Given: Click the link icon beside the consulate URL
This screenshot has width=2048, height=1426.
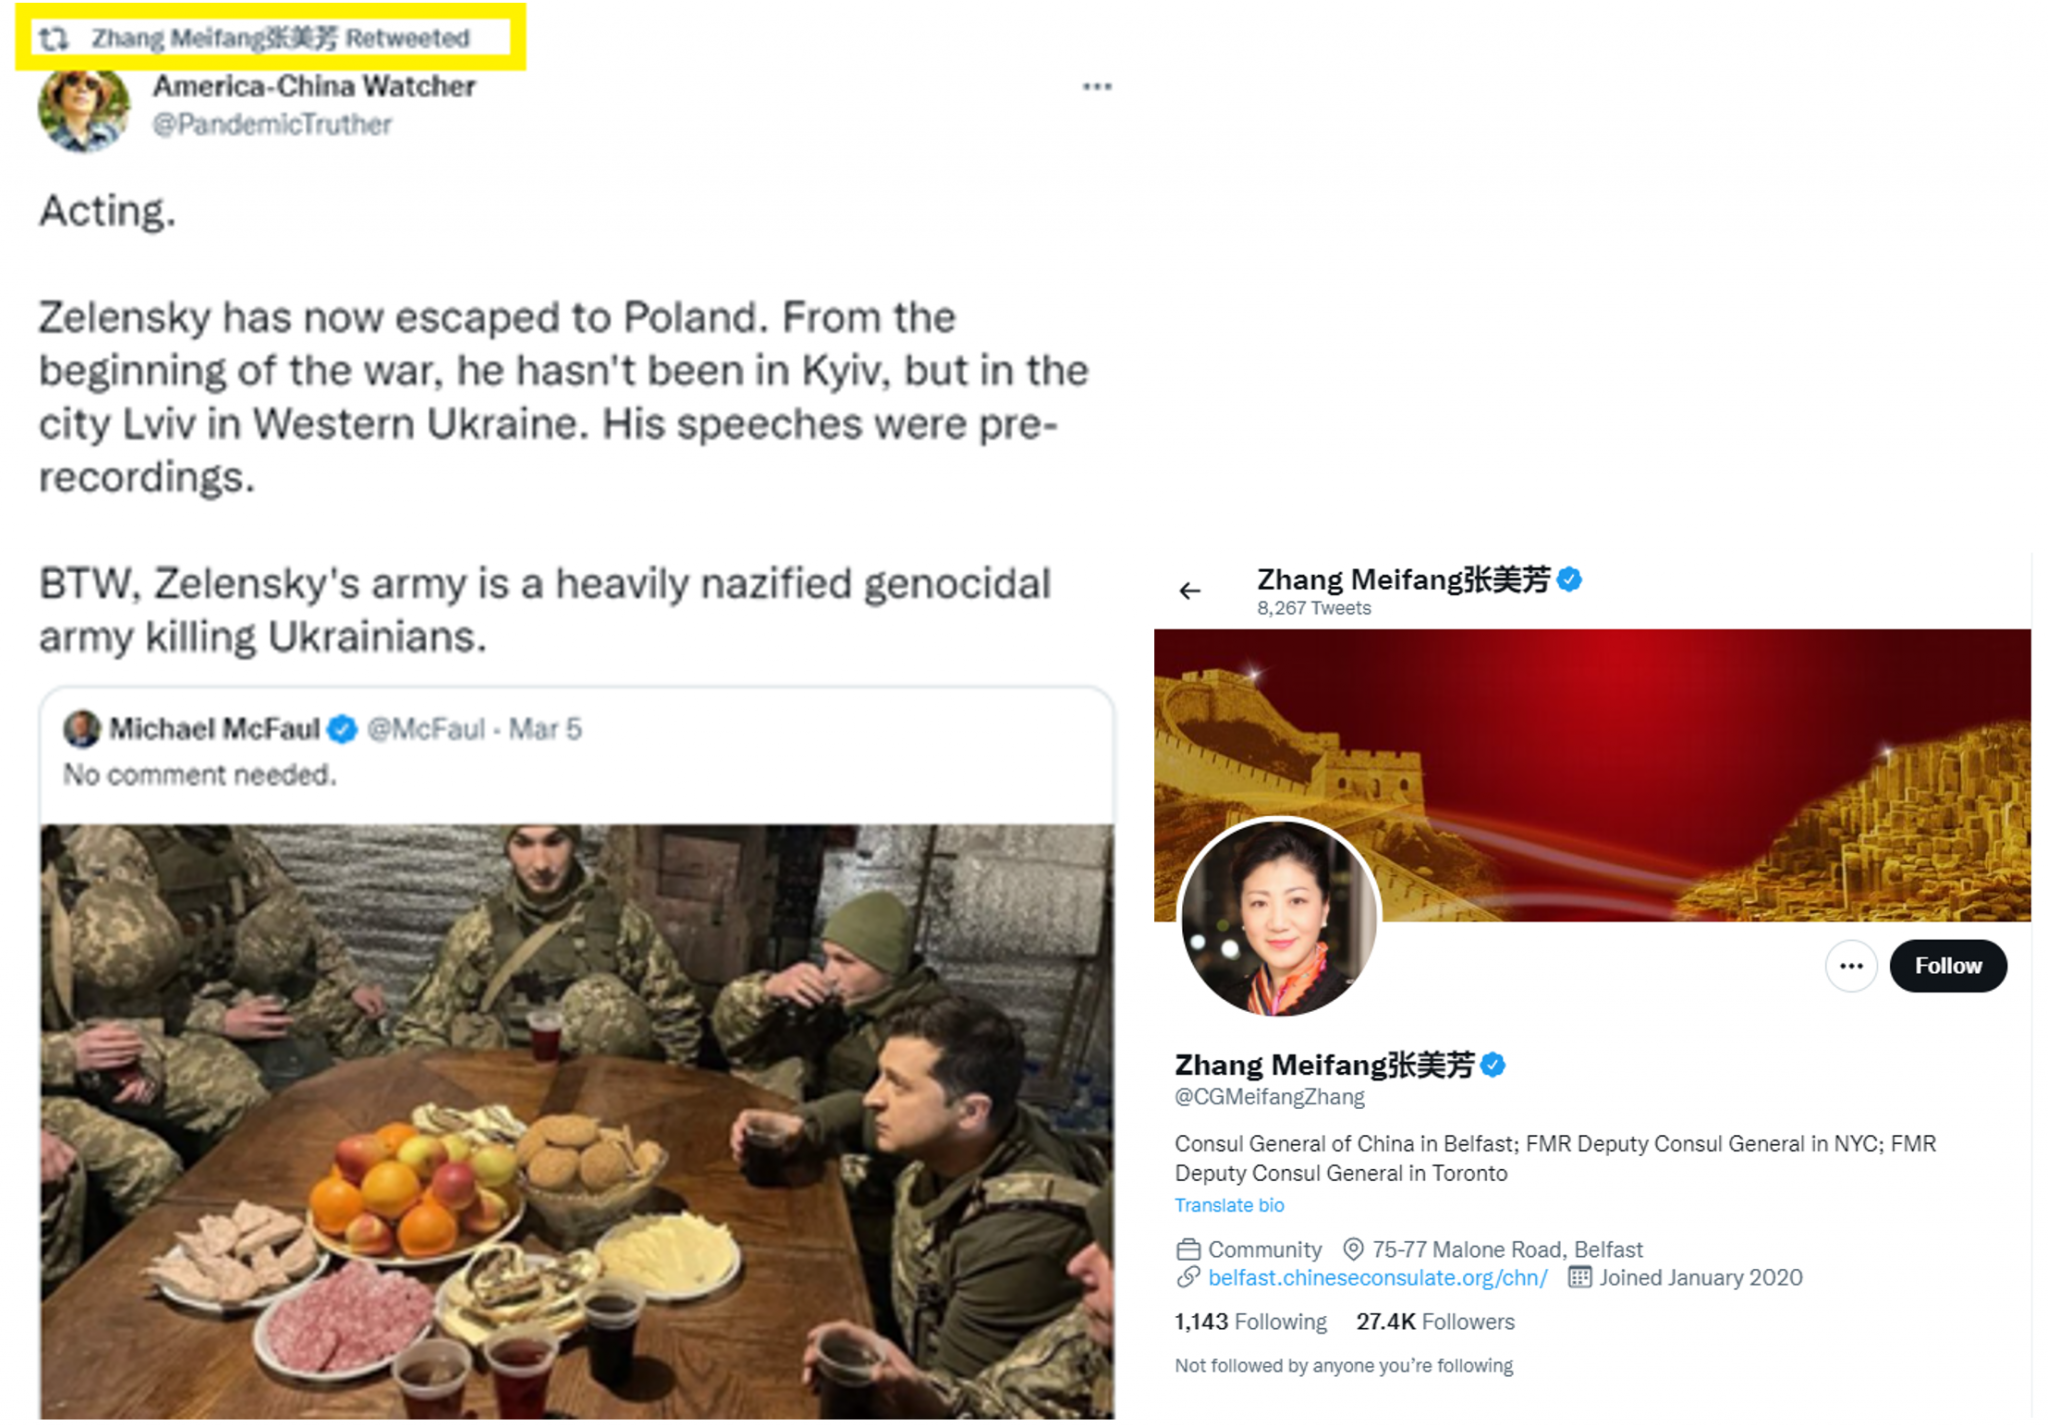Looking at the screenshot, I should click(x=1188, y=1277).
